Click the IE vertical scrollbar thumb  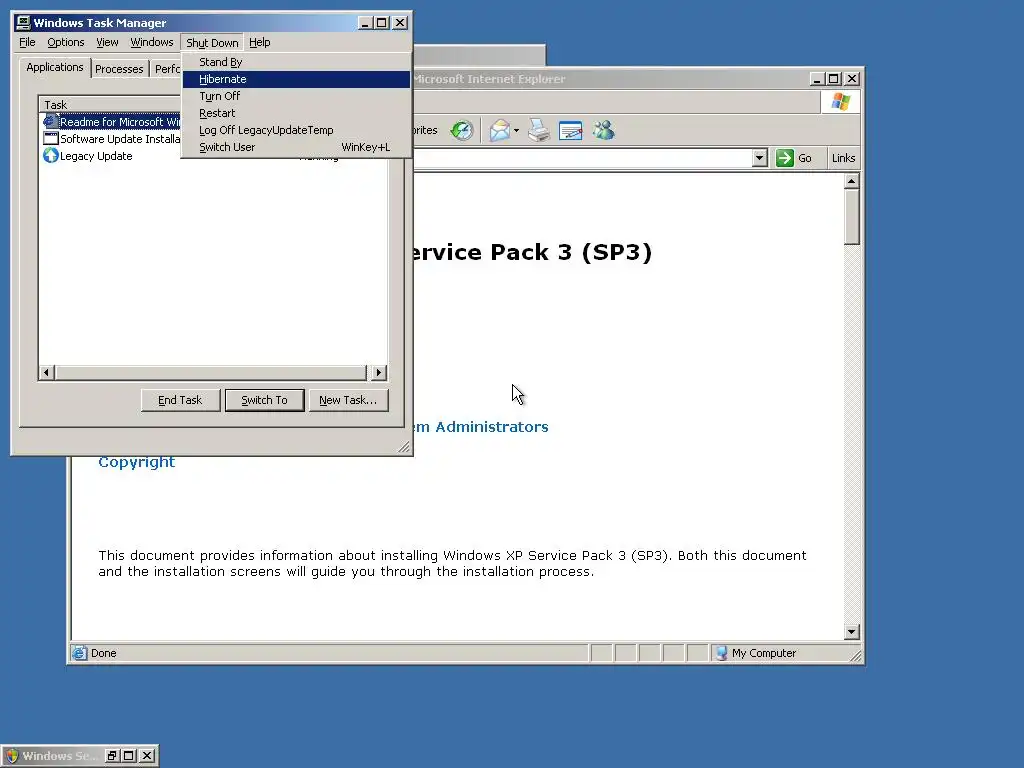pyautogui.click(x=852, y=217)
